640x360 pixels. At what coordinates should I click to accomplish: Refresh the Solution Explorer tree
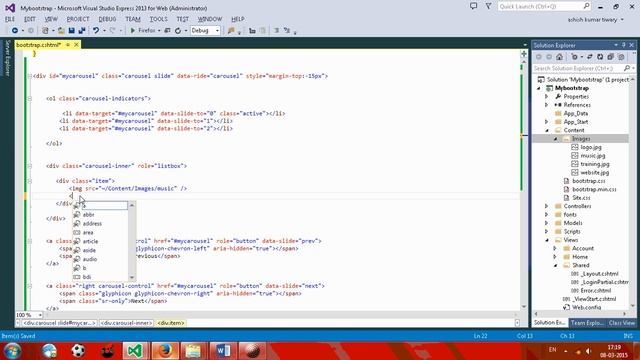click(600, 57)
